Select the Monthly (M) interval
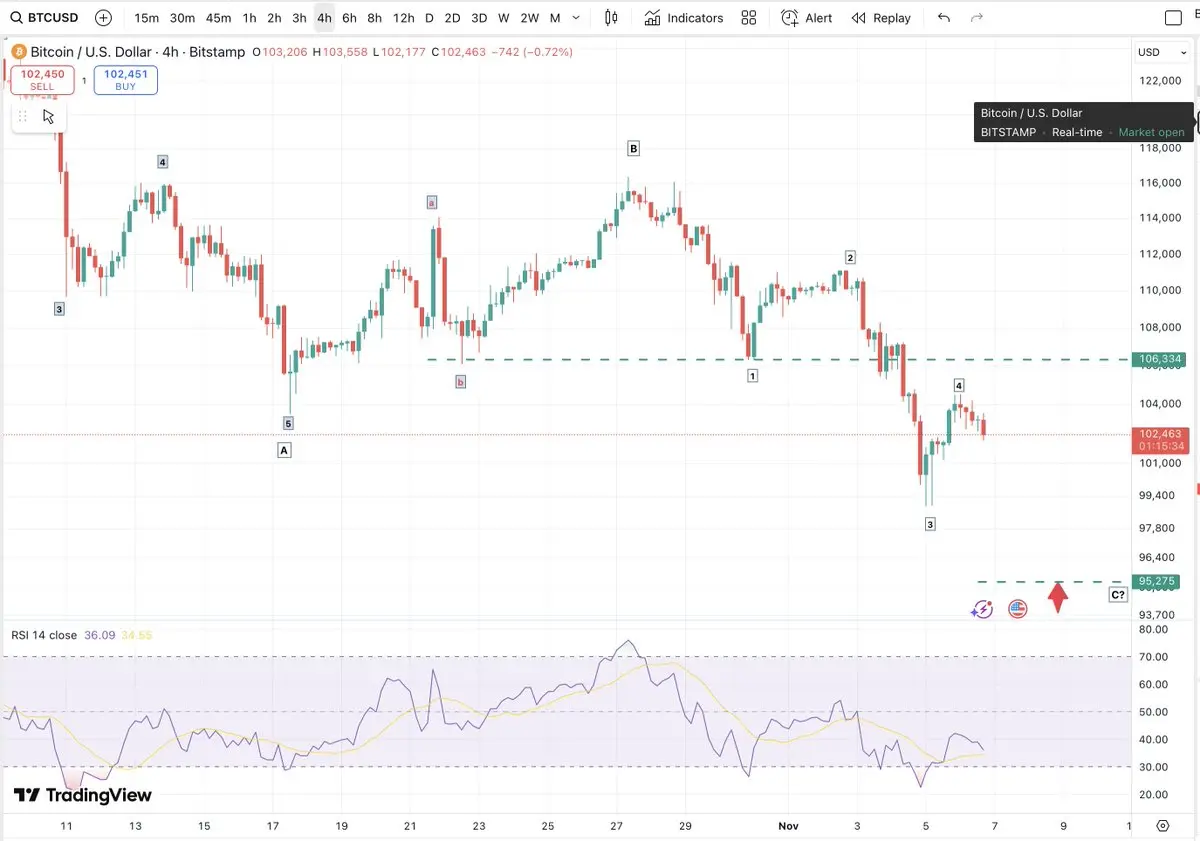Viewport: 1200px width, 841px height. click(x=555, y=18)
